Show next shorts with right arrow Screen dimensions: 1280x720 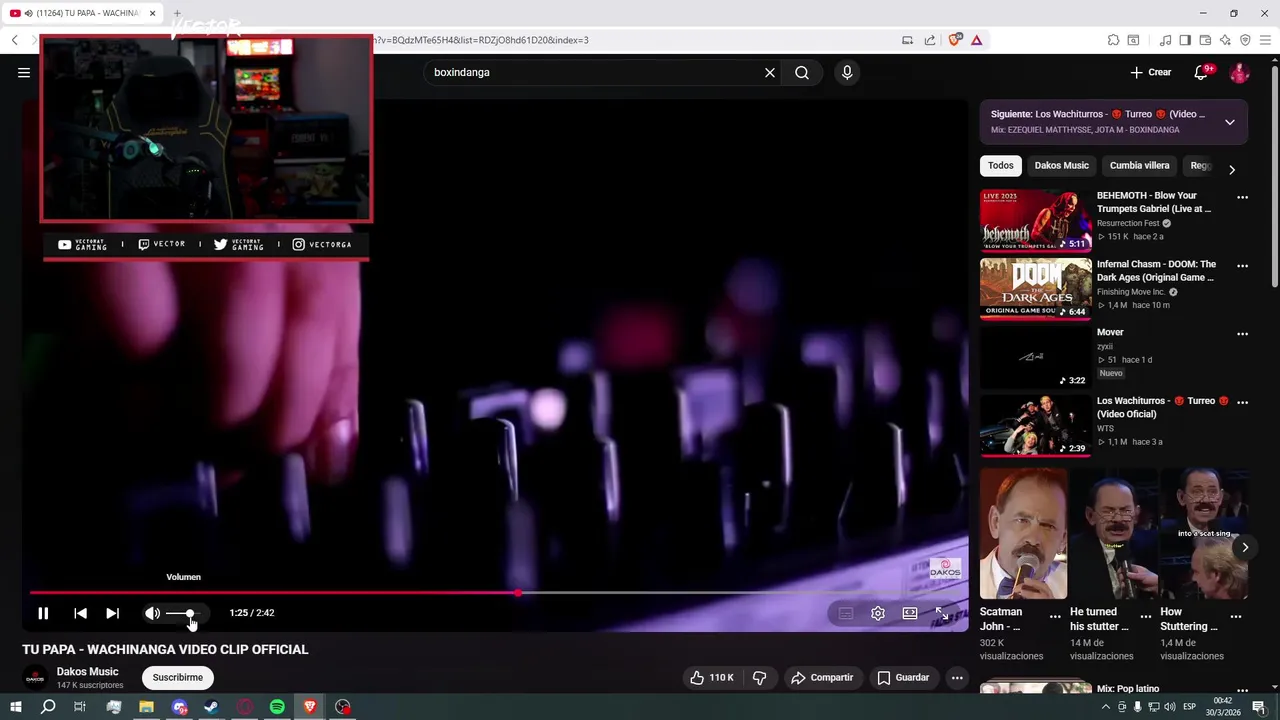(1245, 547)
